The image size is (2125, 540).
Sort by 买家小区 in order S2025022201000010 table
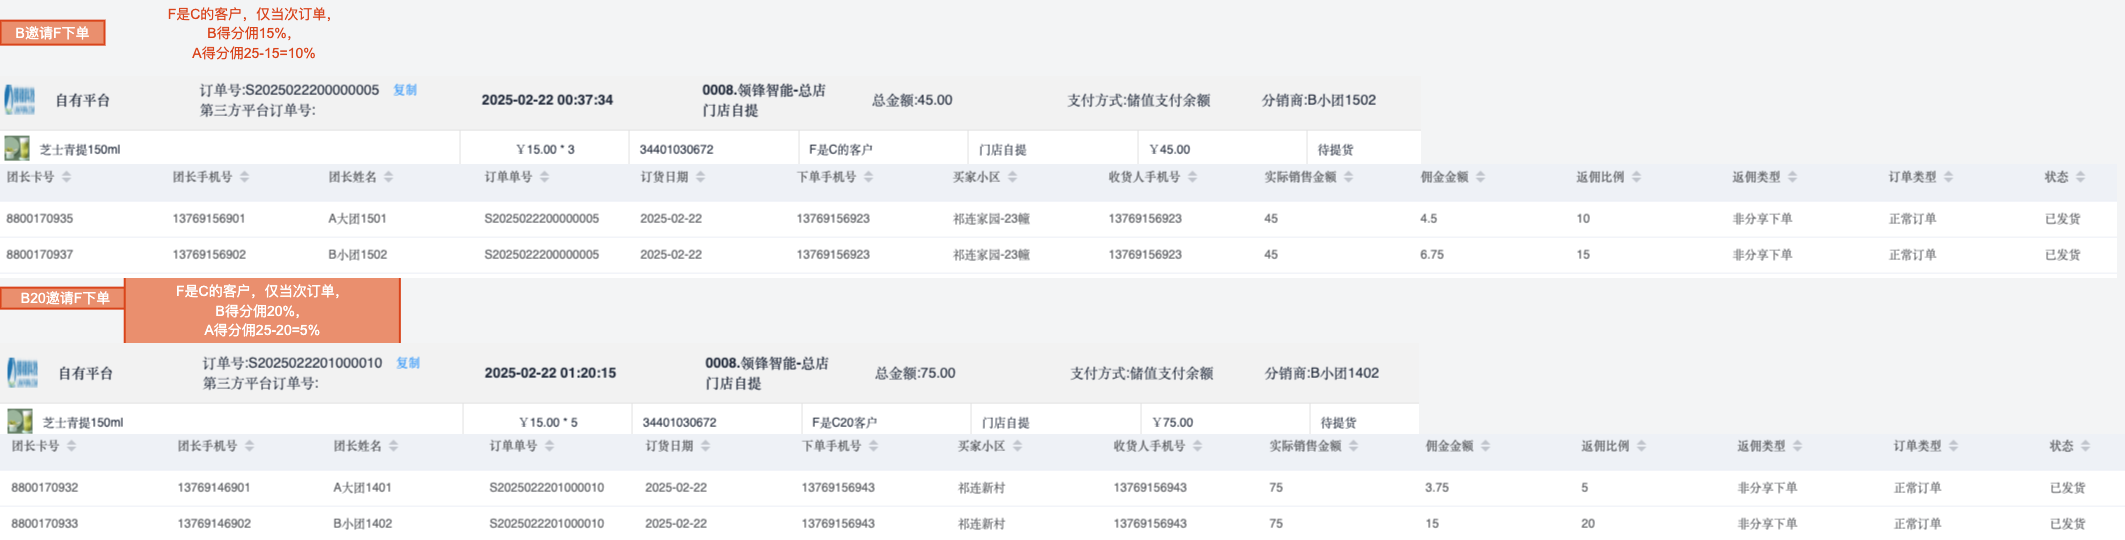point(1018,446)
